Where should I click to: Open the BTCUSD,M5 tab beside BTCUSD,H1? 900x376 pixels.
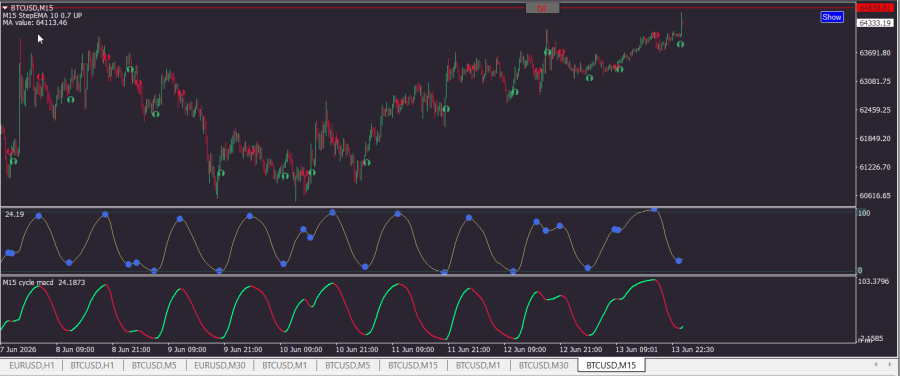coord(154,365)
